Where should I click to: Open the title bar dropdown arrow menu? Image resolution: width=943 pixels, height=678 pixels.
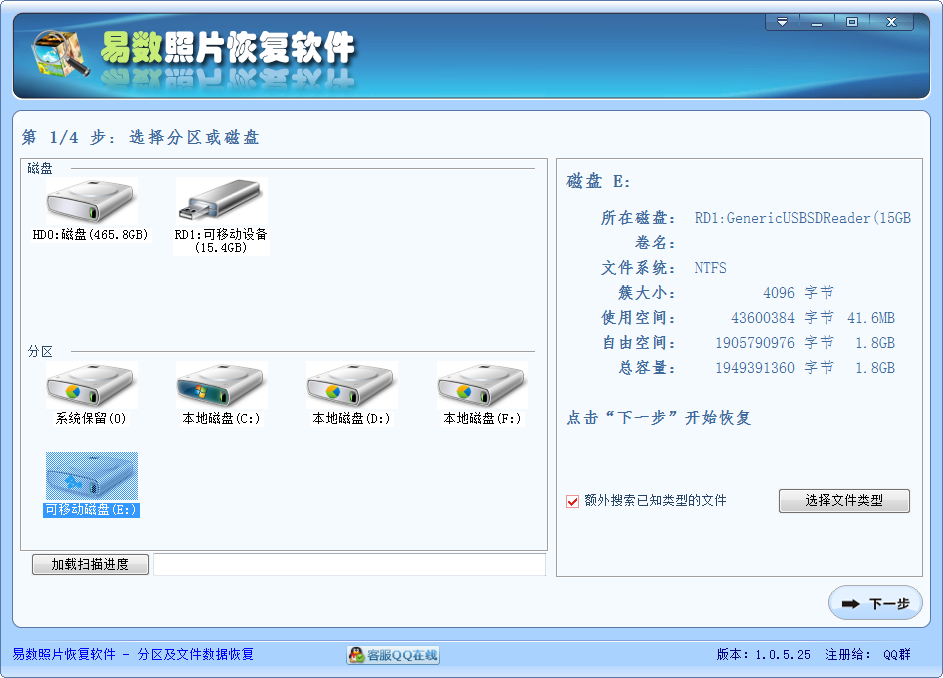point(781,21)
